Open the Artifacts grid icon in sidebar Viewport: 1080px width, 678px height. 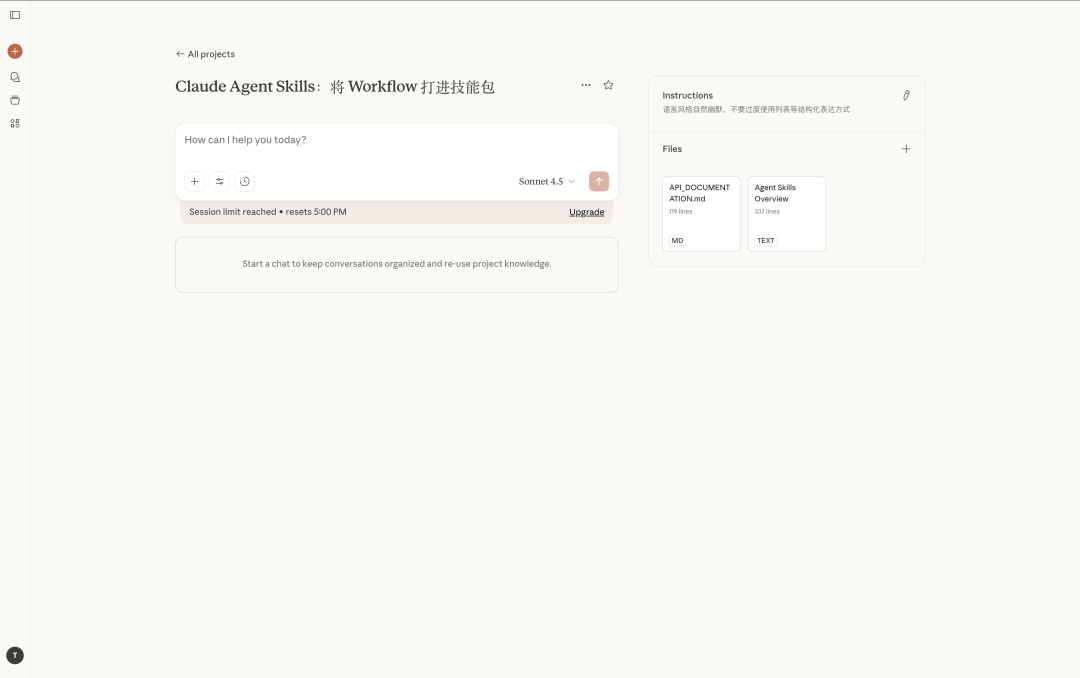15,123
